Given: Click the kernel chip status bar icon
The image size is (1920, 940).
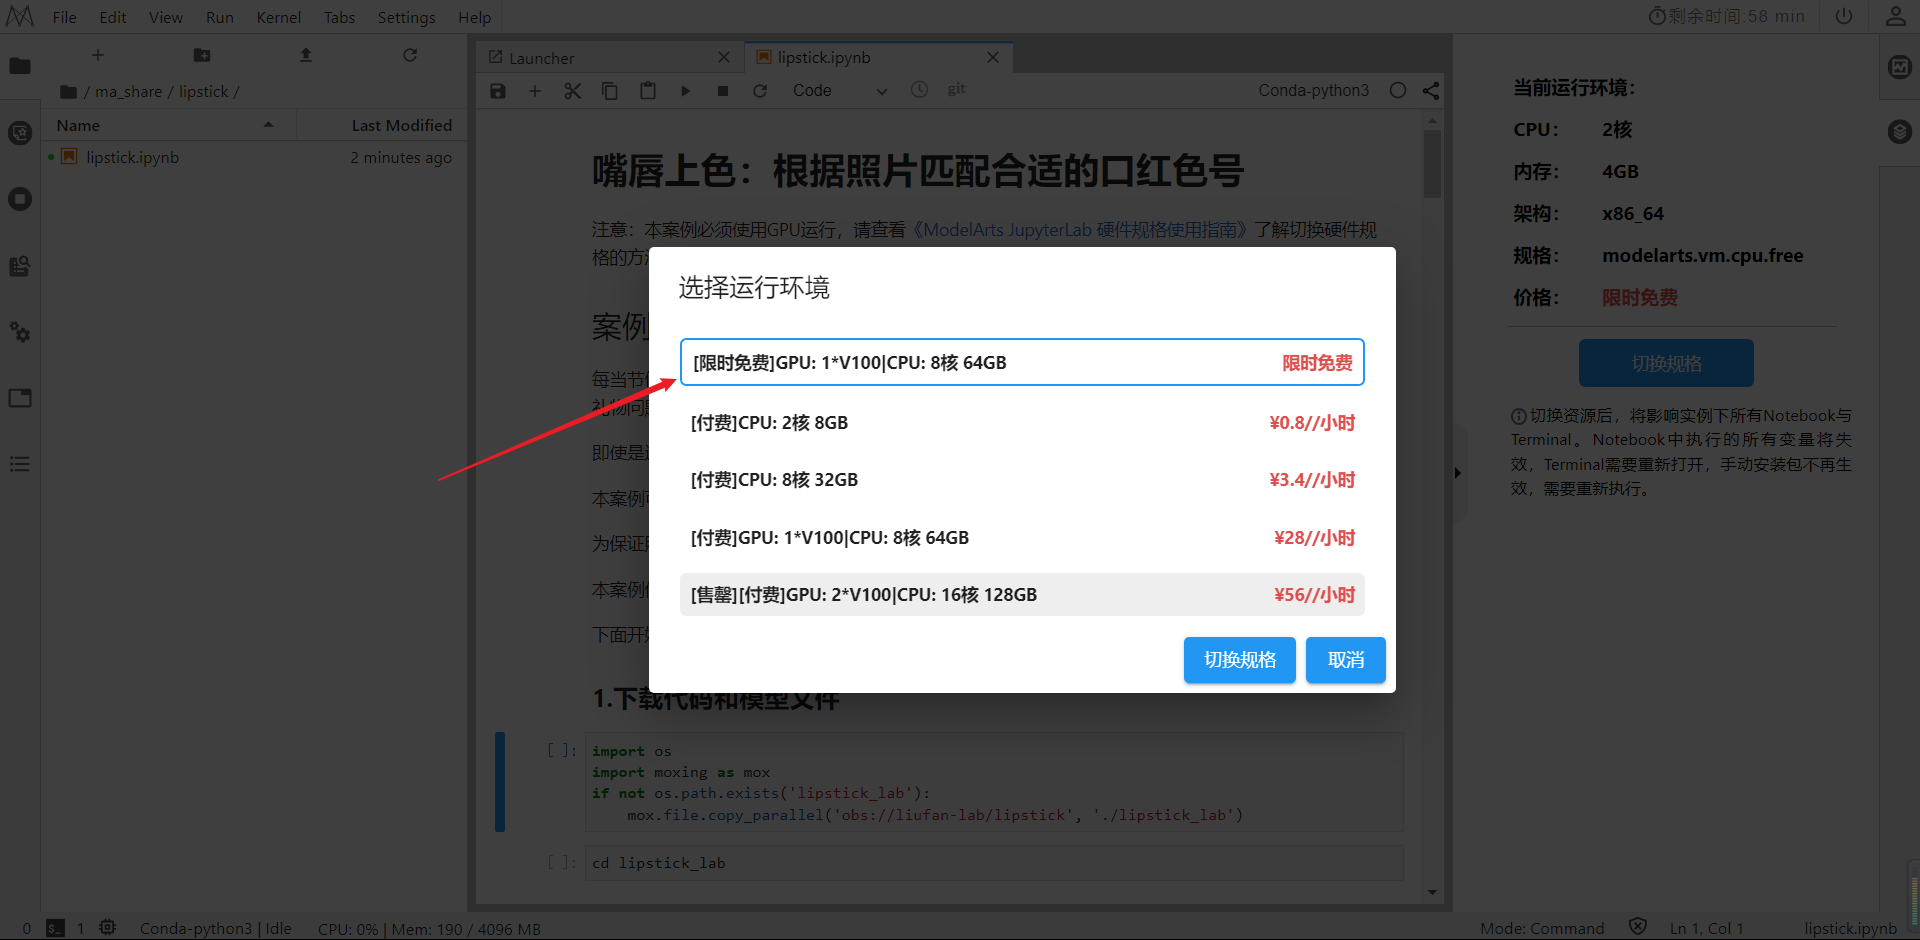Looking at the screenshot, I should [x=108, y=928].
